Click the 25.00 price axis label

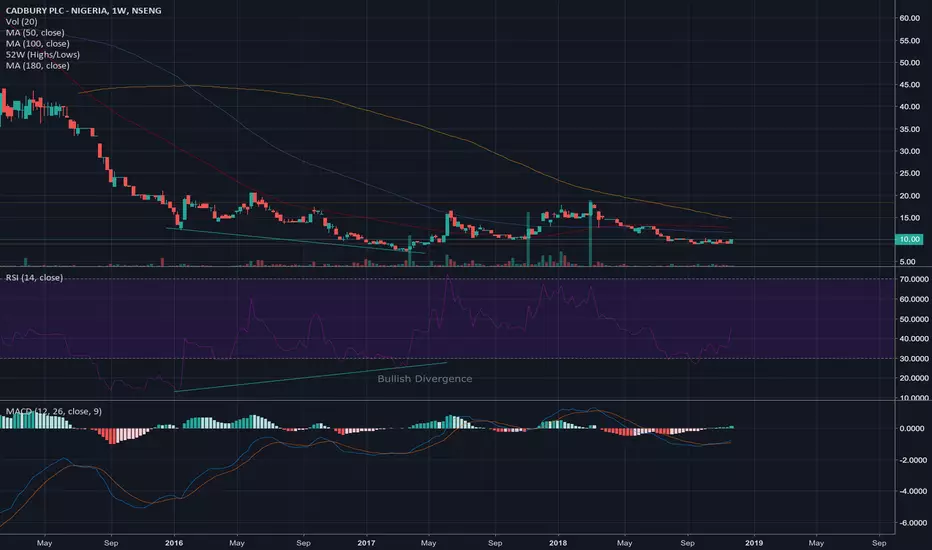[x=909, y=174]
